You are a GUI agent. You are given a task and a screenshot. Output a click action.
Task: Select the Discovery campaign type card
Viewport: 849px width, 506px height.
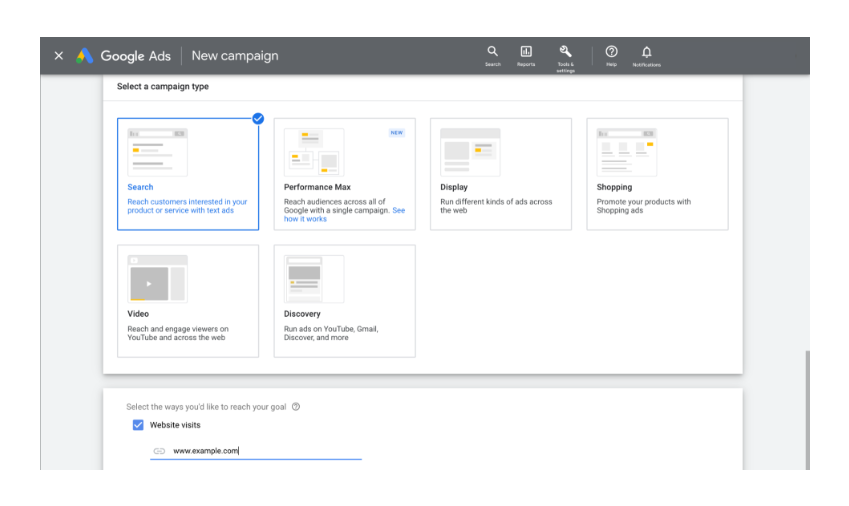pos(344,301)
